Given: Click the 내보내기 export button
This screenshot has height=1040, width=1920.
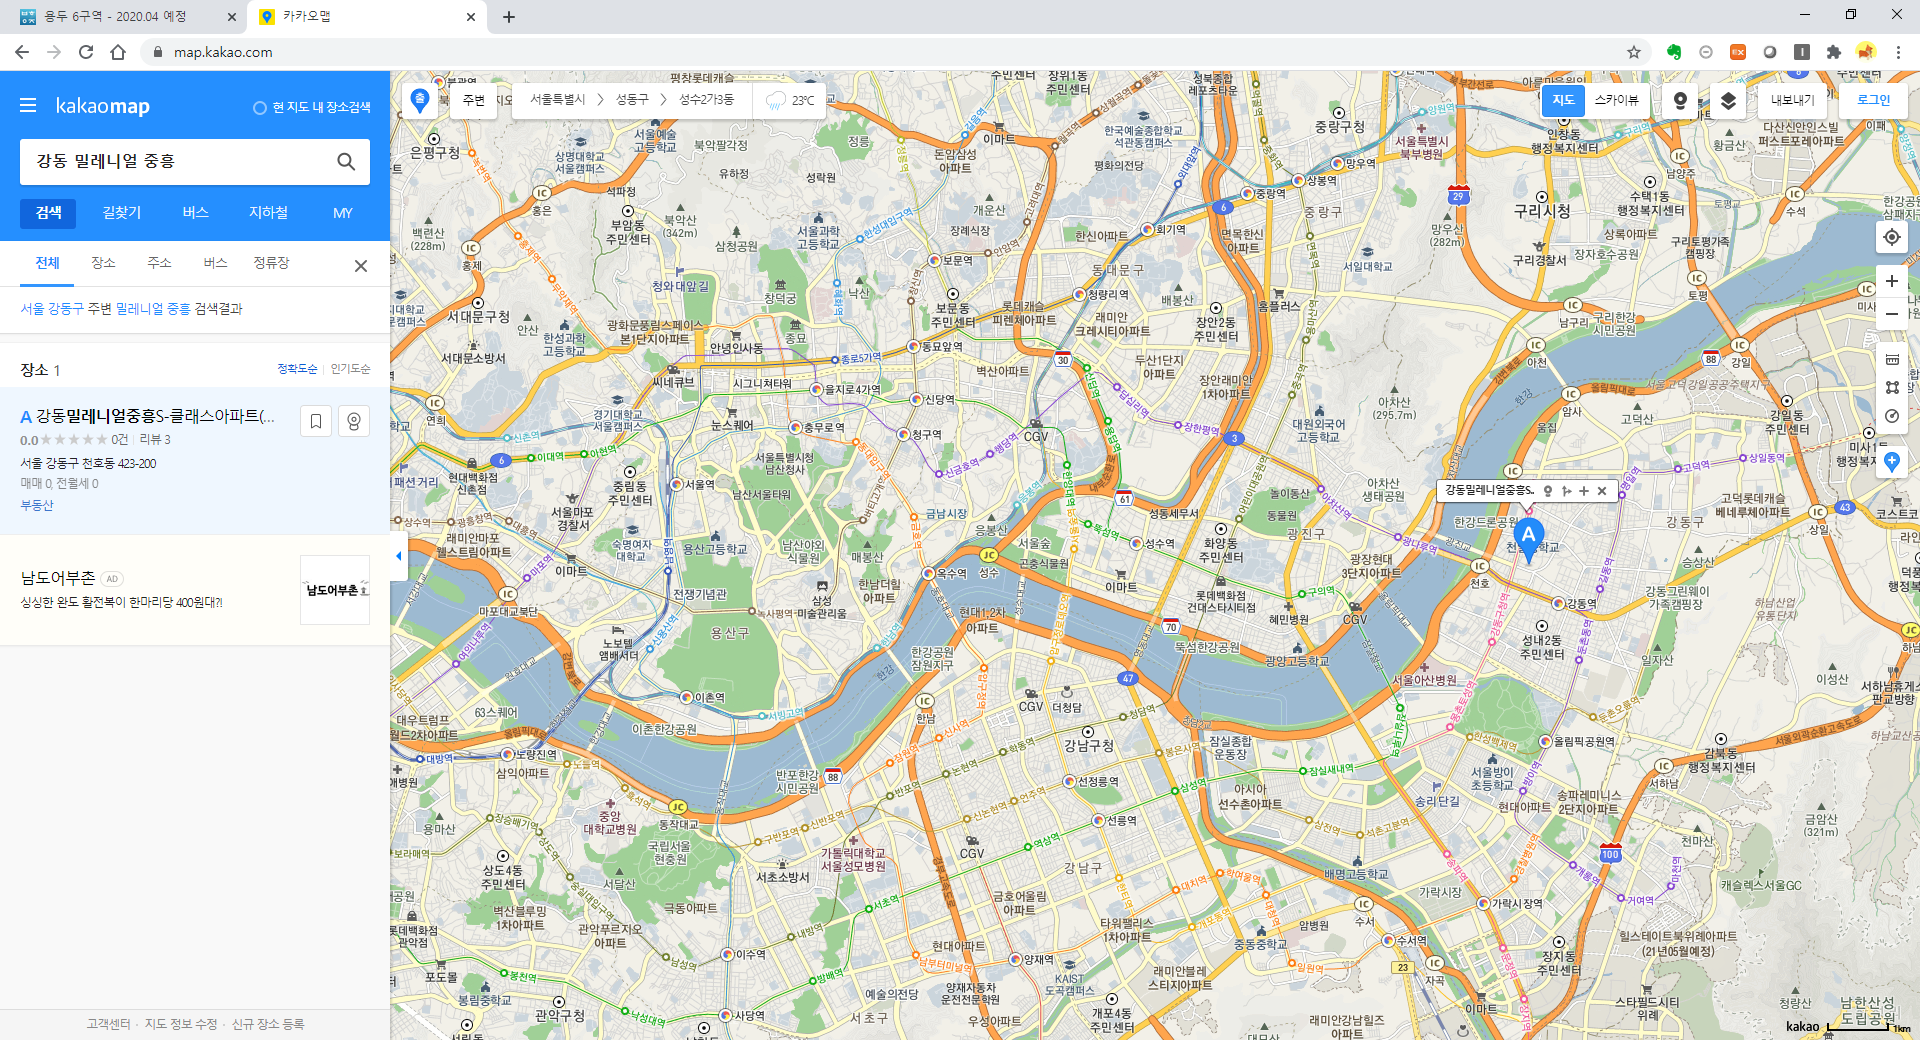Looking at the screenshot, I should tap(1792, 100).
